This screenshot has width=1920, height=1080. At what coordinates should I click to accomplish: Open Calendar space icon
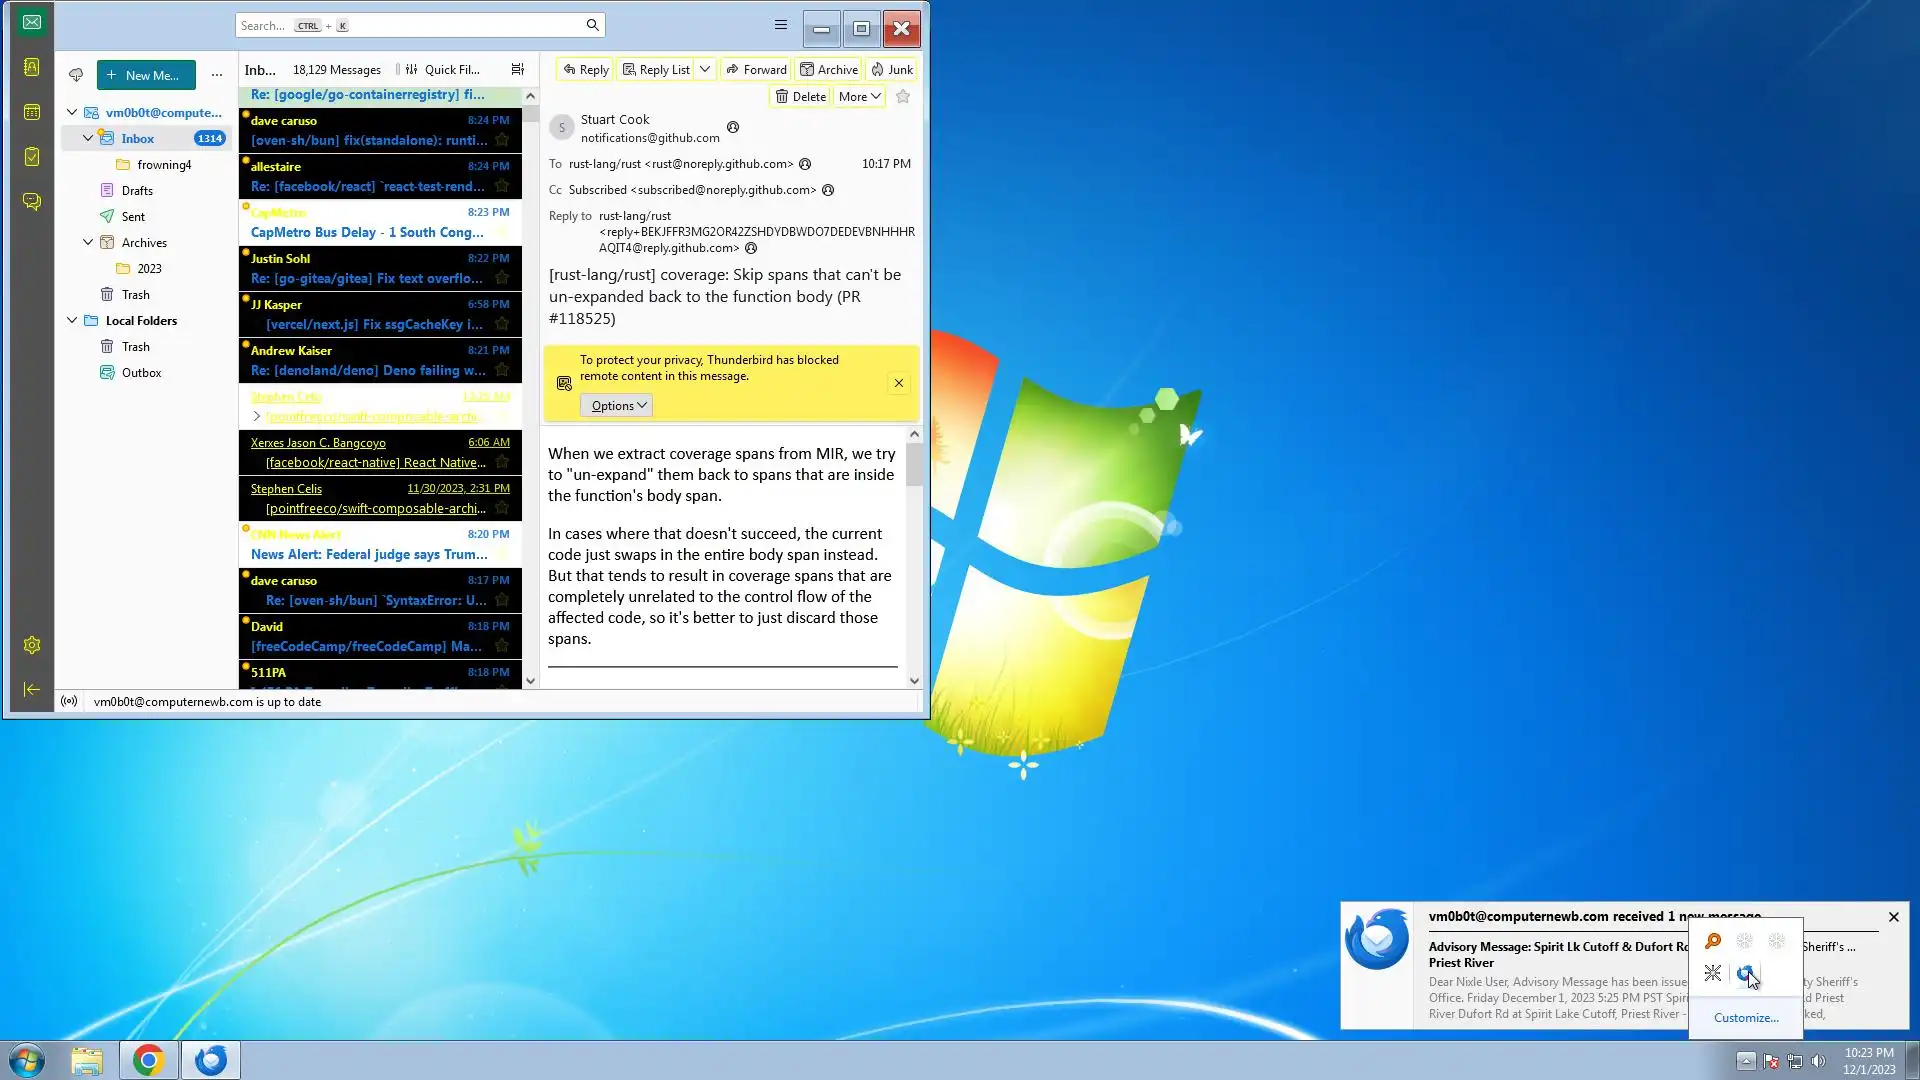click(32, 112)
